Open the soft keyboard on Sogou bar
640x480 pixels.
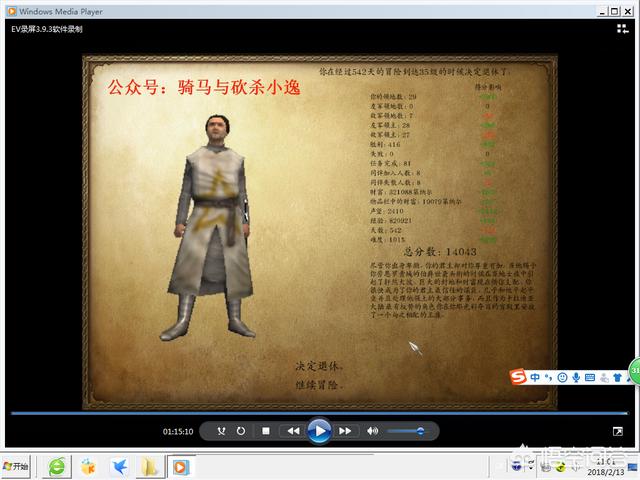pyautogui.click(x=590, y=378)
